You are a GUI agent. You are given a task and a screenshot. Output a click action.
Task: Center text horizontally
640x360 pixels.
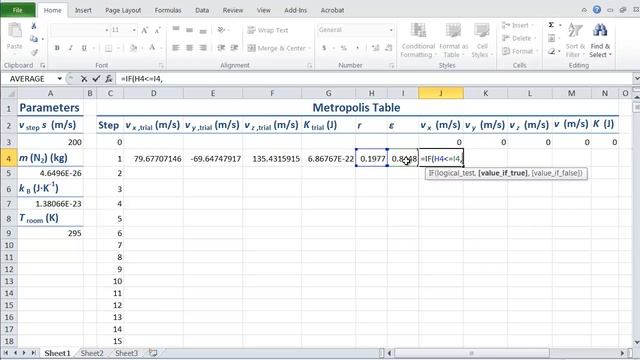point(189,48)
